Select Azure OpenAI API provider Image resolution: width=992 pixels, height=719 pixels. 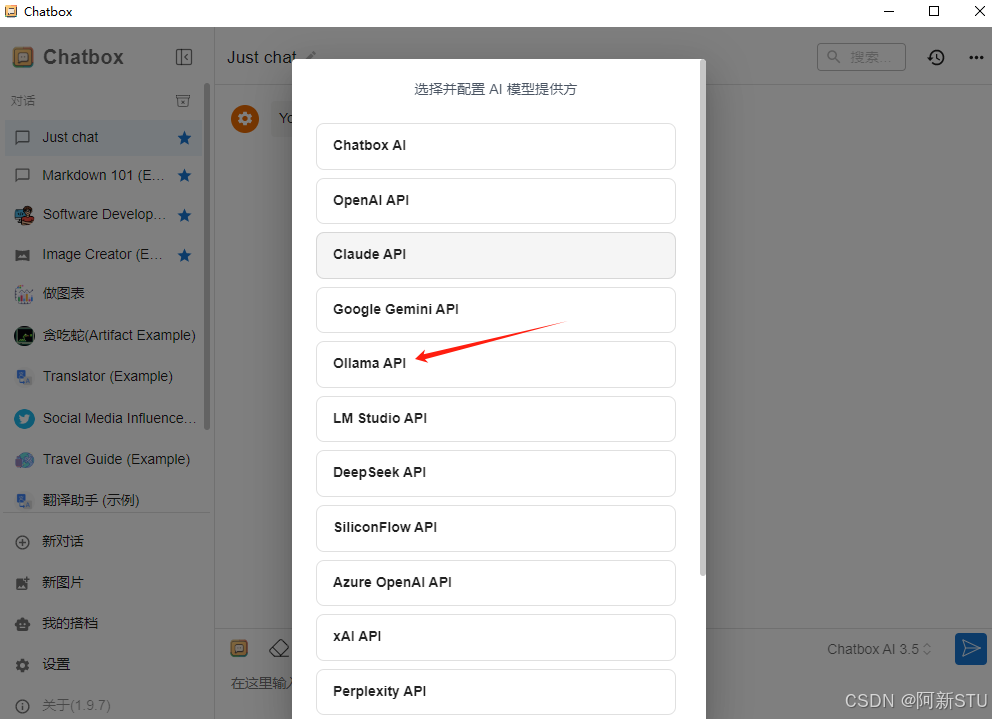pyautogui.click(x=496, y=583)
